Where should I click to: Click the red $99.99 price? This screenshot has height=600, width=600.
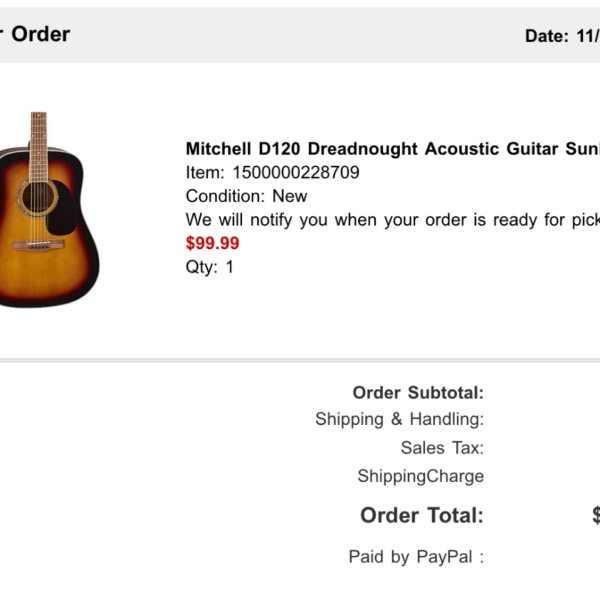[212, 243]
